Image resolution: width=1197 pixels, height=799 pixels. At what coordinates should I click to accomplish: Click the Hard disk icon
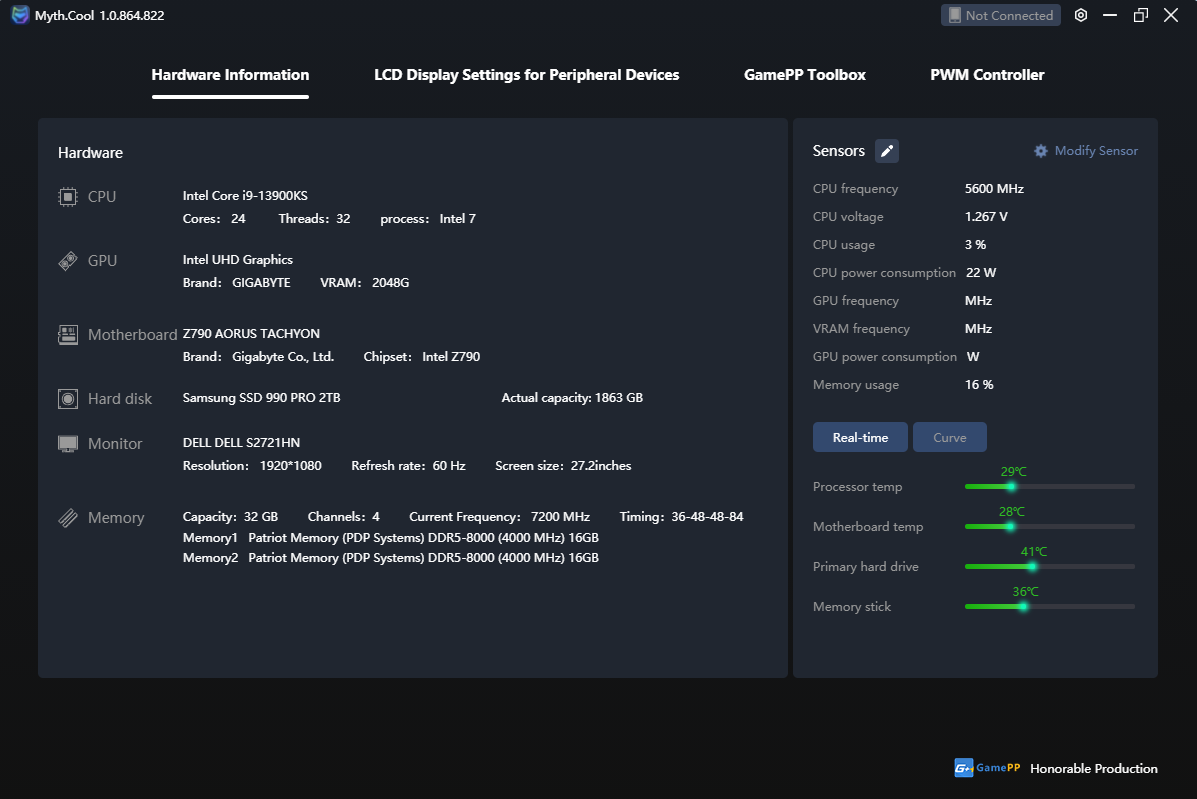pos(68,399)
